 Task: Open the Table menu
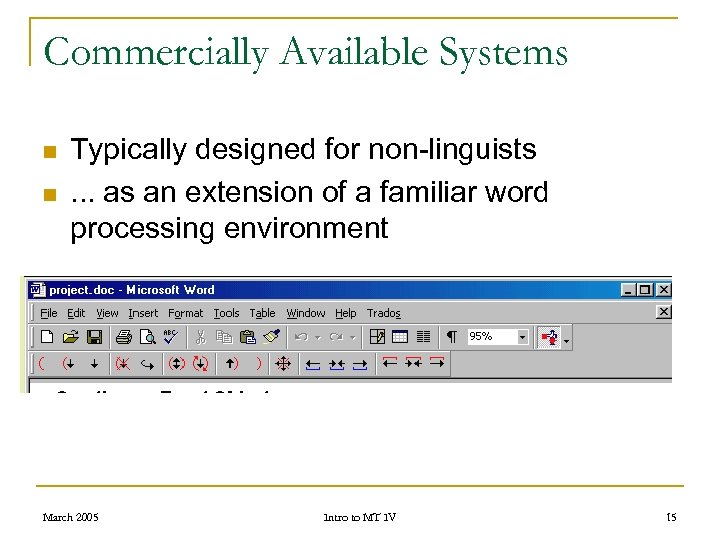point(262,313)
